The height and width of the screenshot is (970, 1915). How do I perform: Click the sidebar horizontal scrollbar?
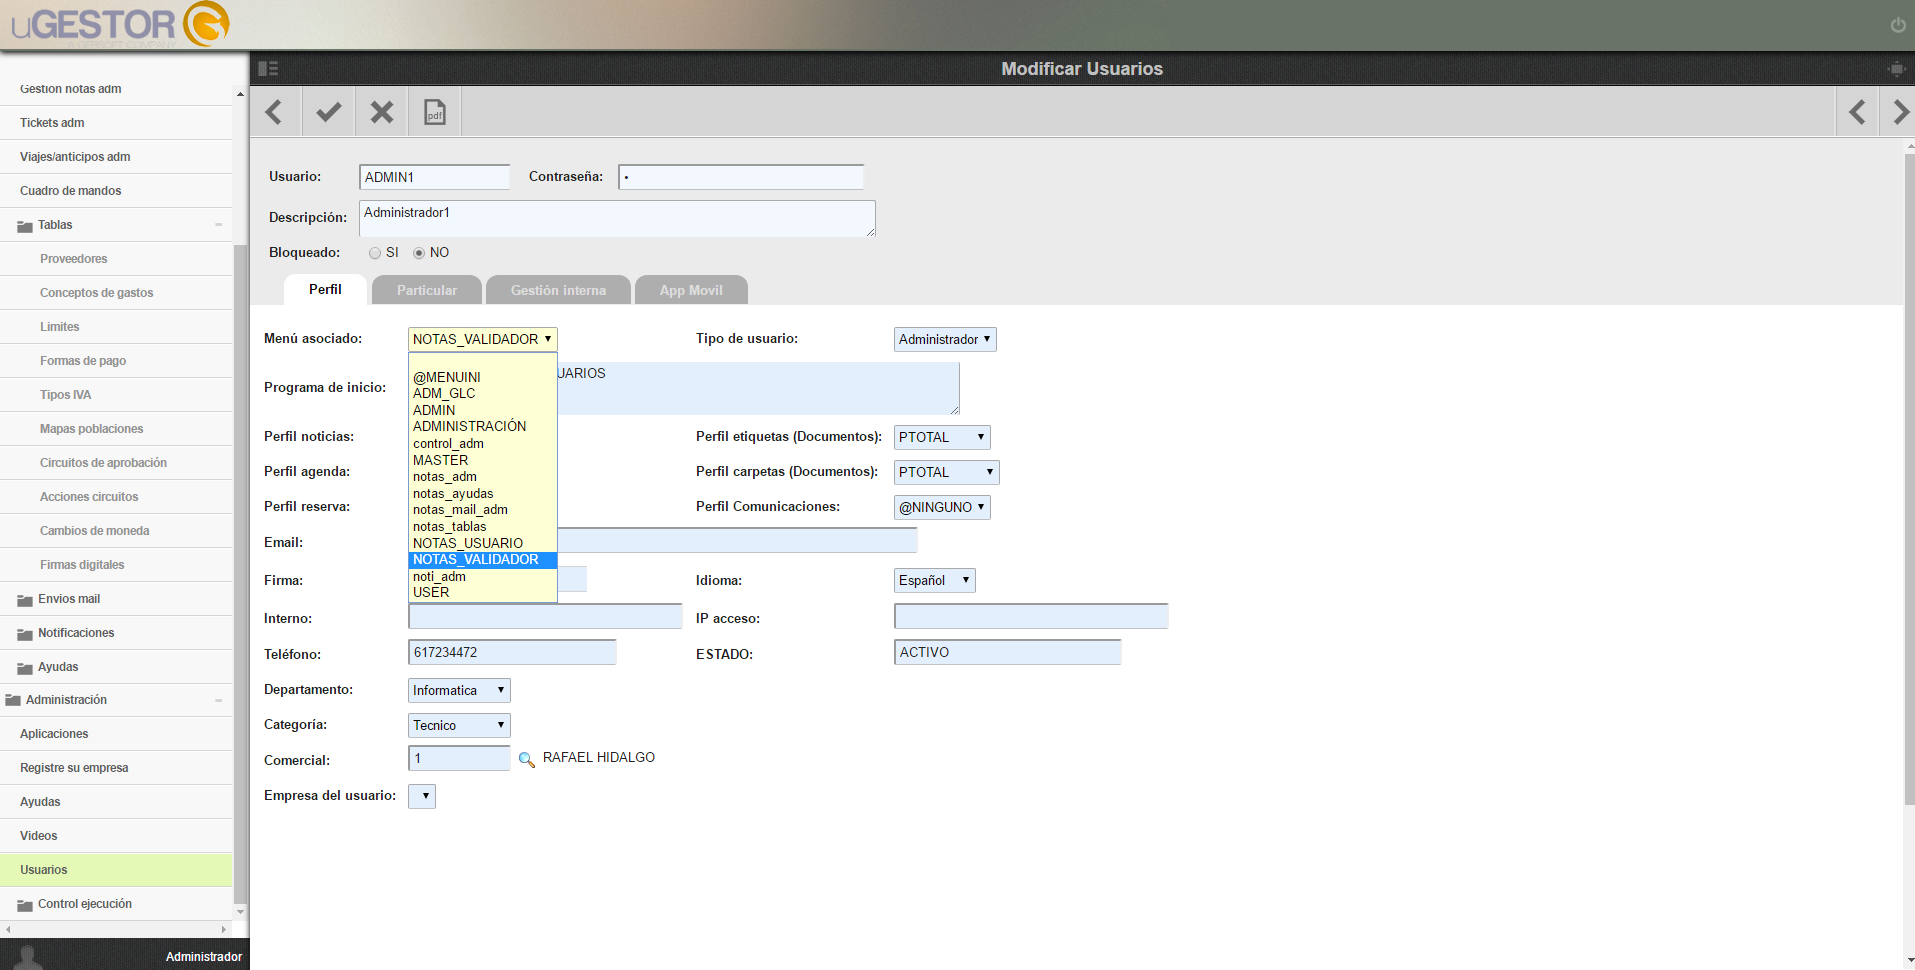point(116,929)
